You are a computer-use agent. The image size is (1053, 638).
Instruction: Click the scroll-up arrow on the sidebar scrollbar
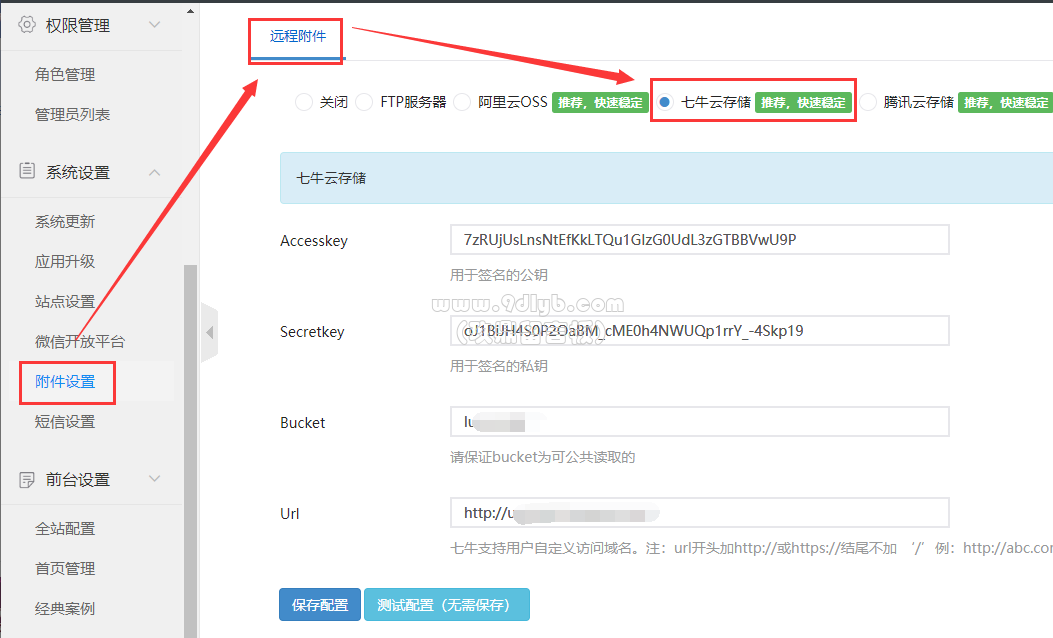click(x=191, y=11)
